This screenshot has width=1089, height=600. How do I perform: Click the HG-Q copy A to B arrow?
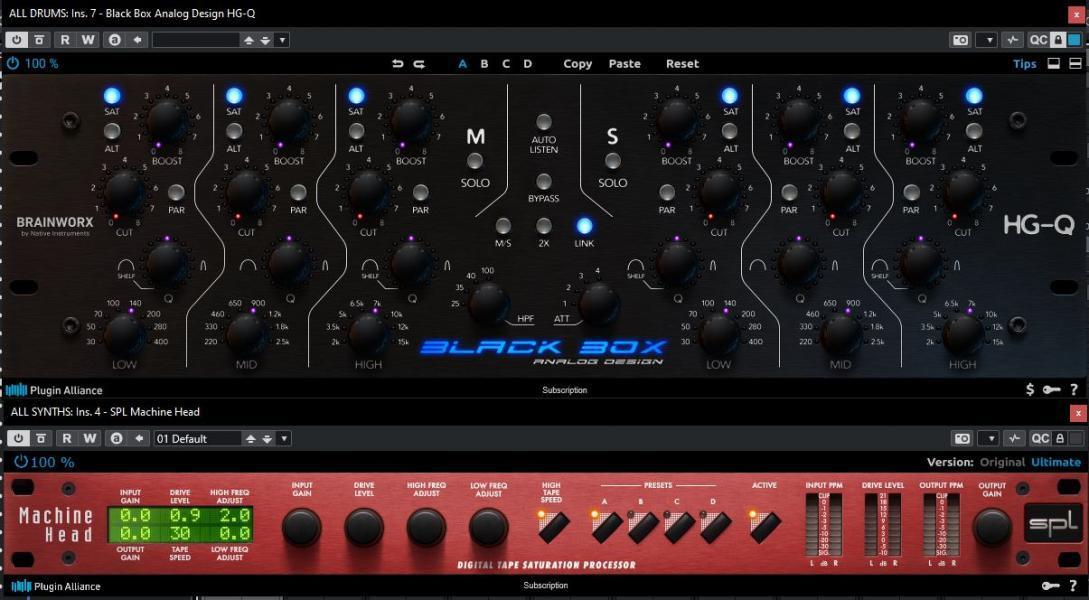pyautogui.click(x=138, y=40)
